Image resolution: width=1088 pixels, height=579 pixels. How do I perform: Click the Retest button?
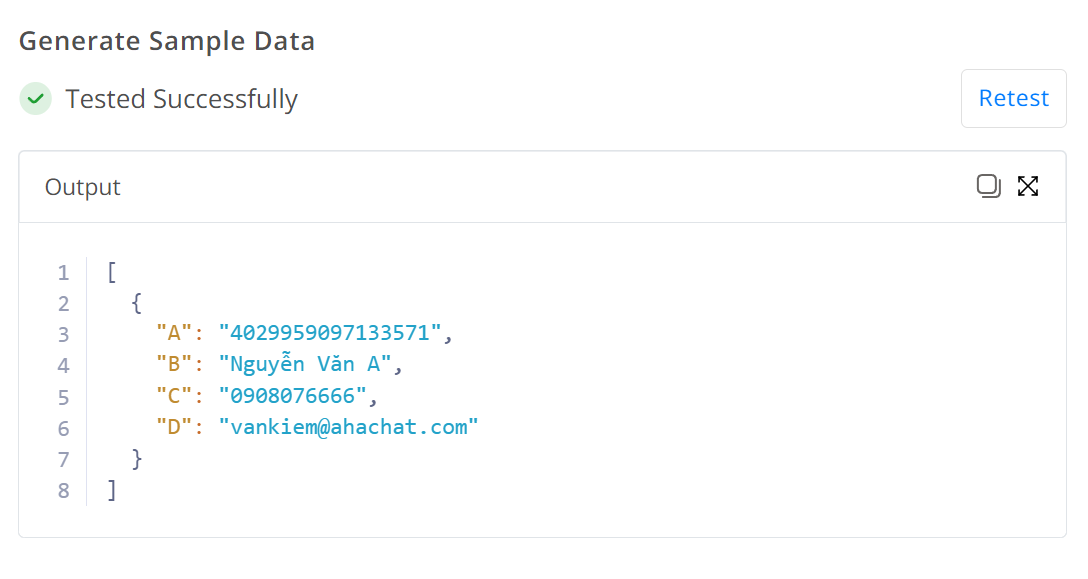[1013, 98]
